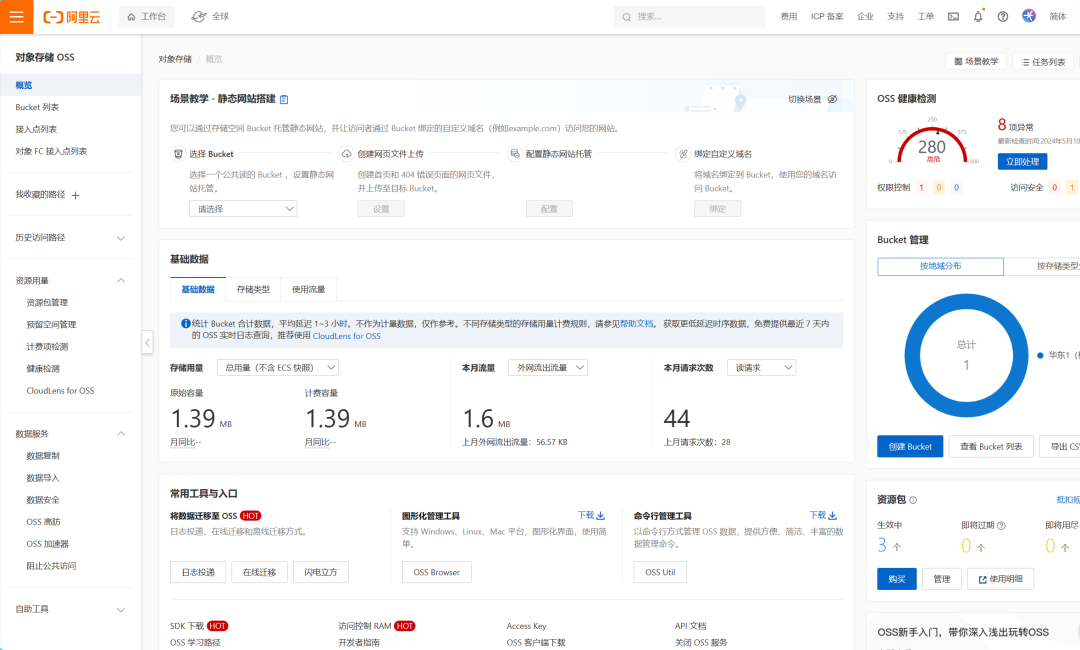Collapse the left sidebar with the chevron
1080x650 pixels.
tap(147, 342)
